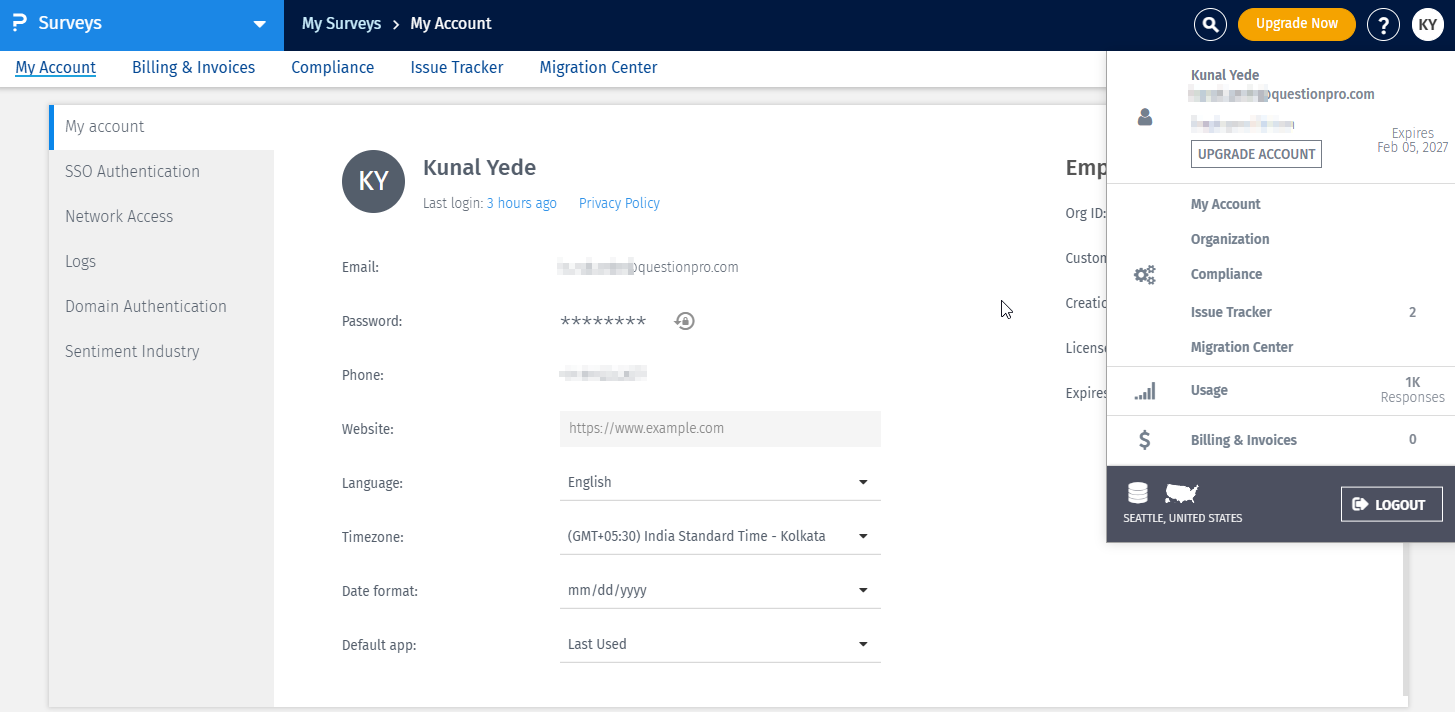The height and width of the screenshot is (712, 1455).
Task: Click the Website input field
Action: tap(720, 428)
